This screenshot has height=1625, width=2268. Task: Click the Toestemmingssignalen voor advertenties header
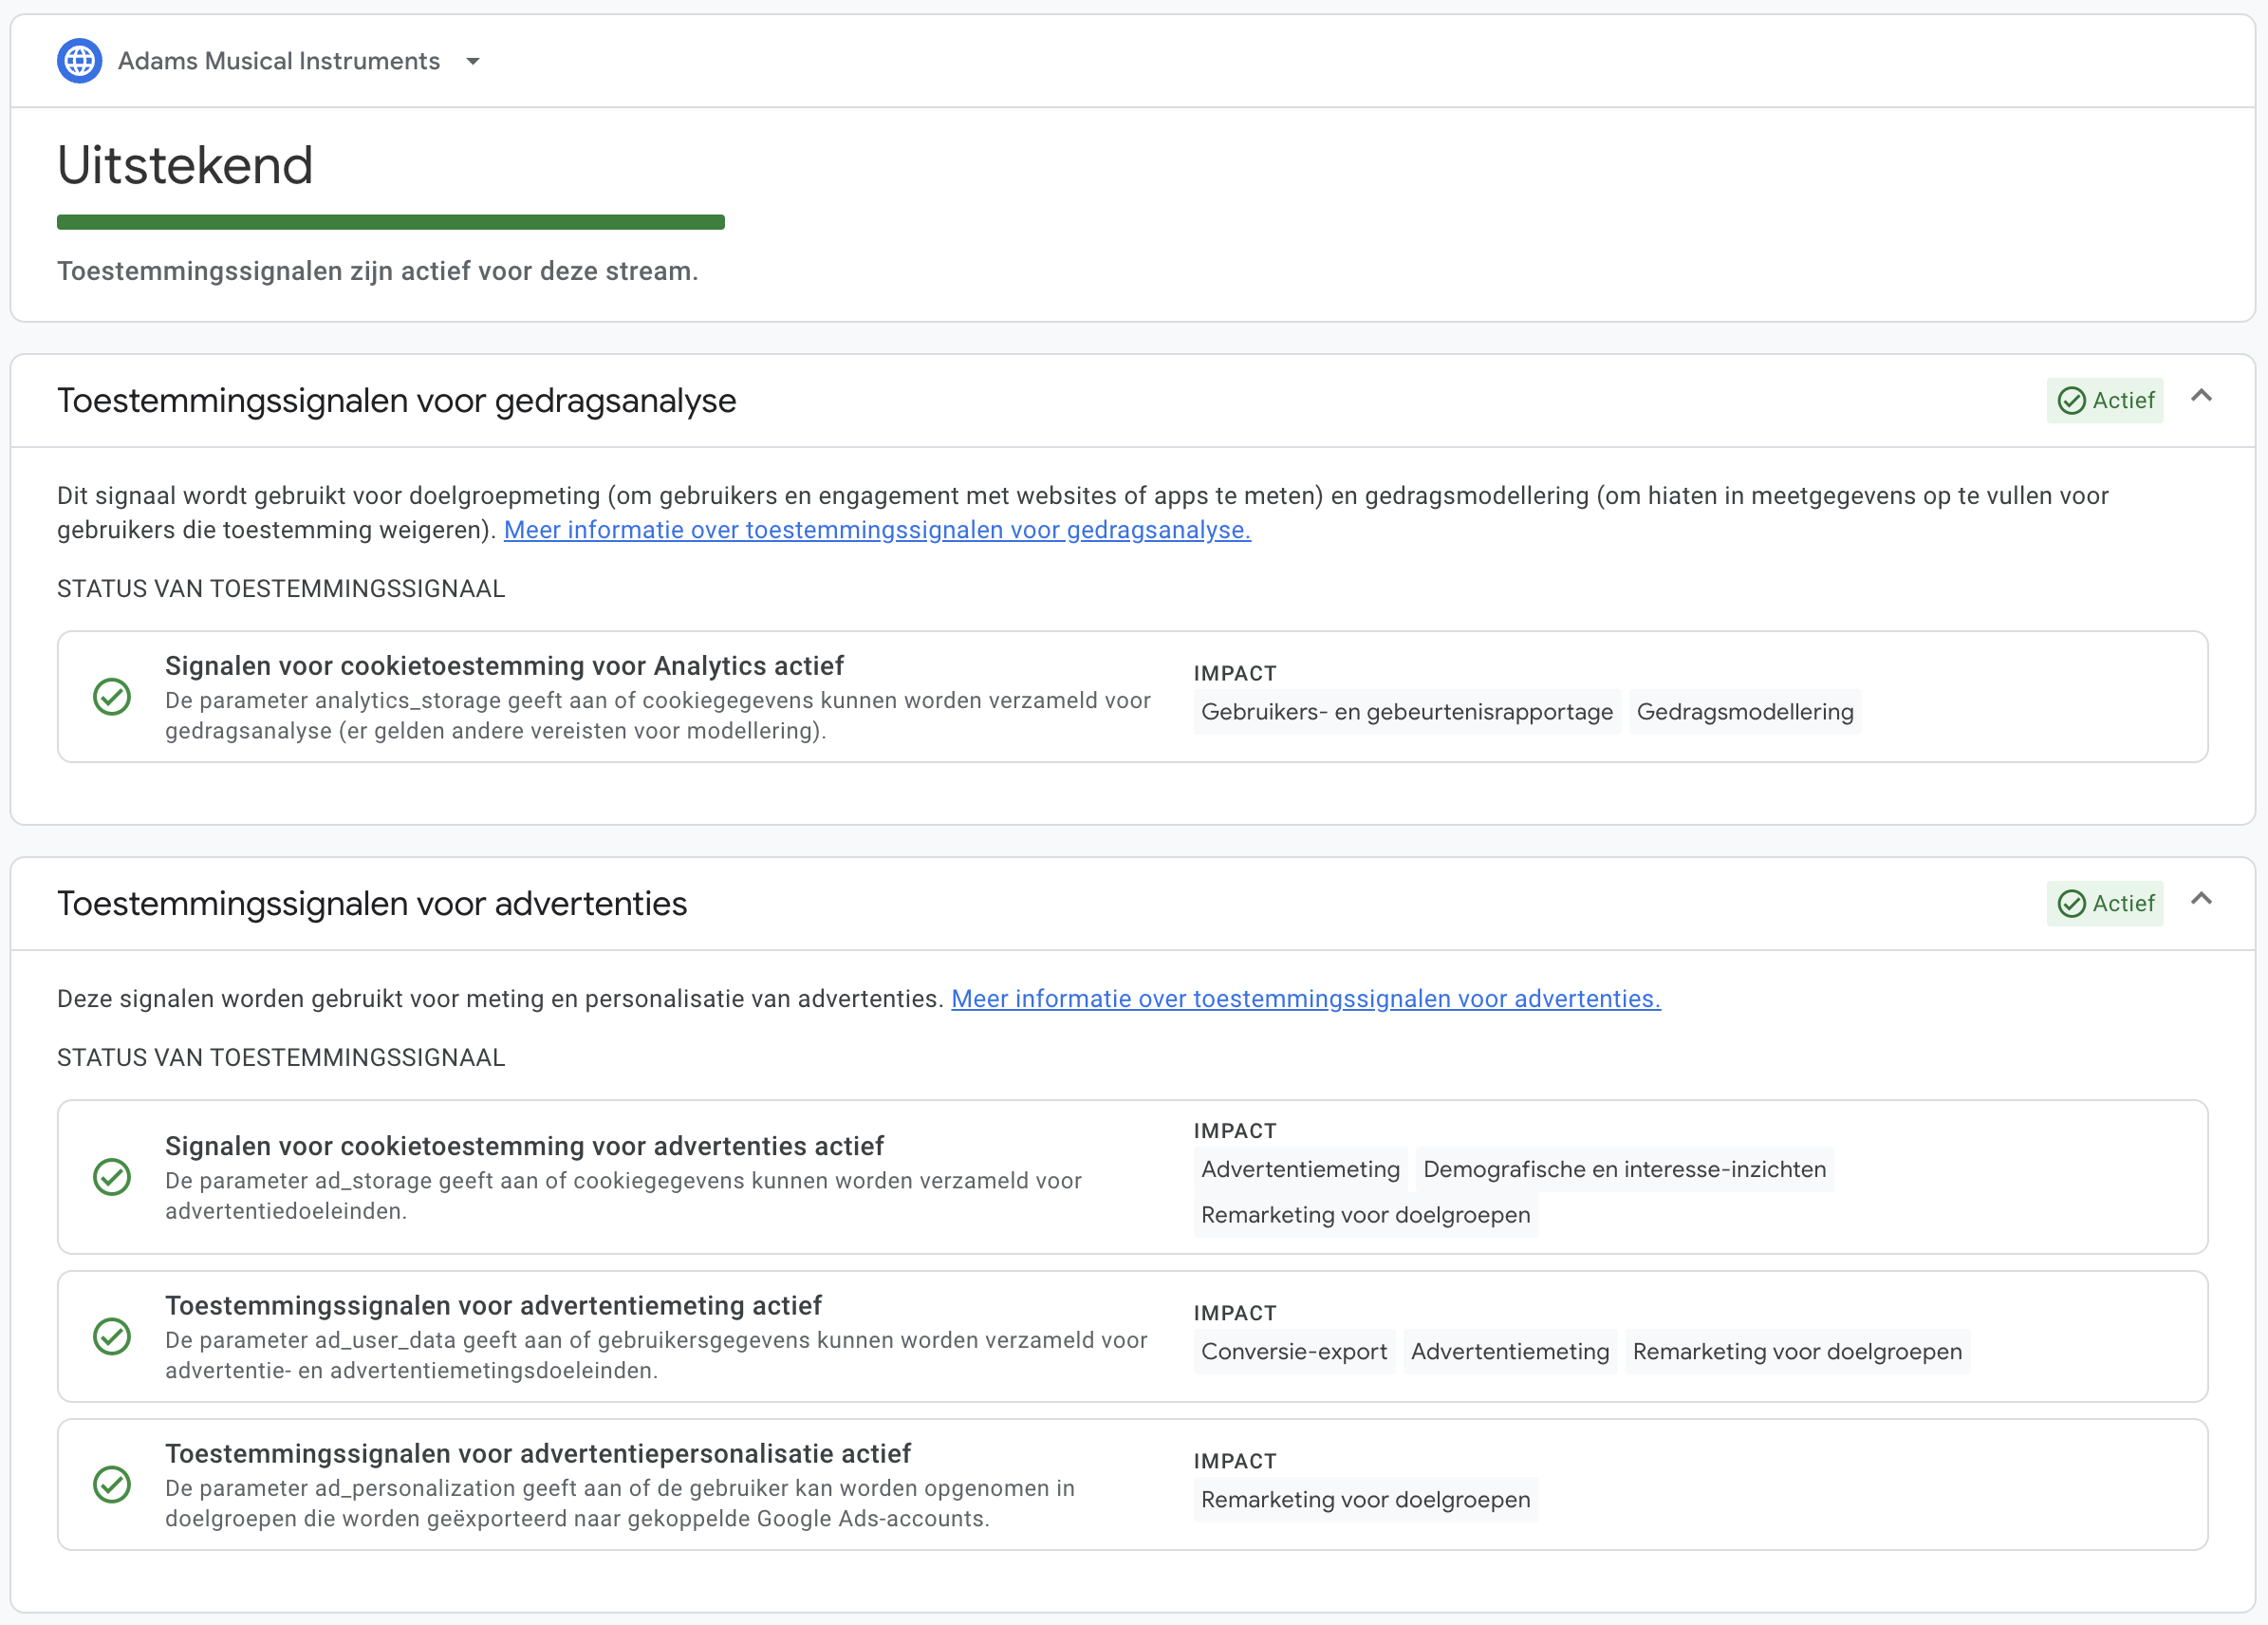[x=372, y=904]
